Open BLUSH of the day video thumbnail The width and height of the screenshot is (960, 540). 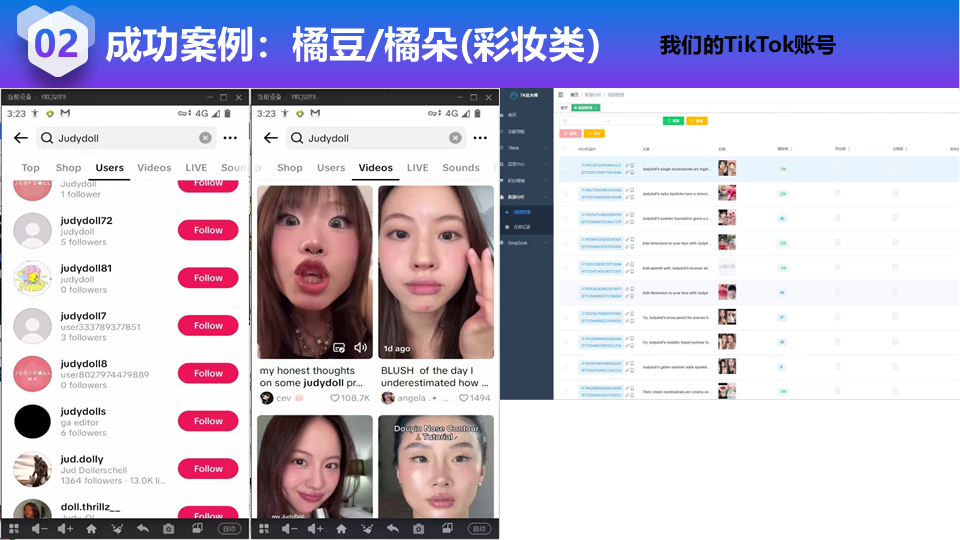(436, 272)
